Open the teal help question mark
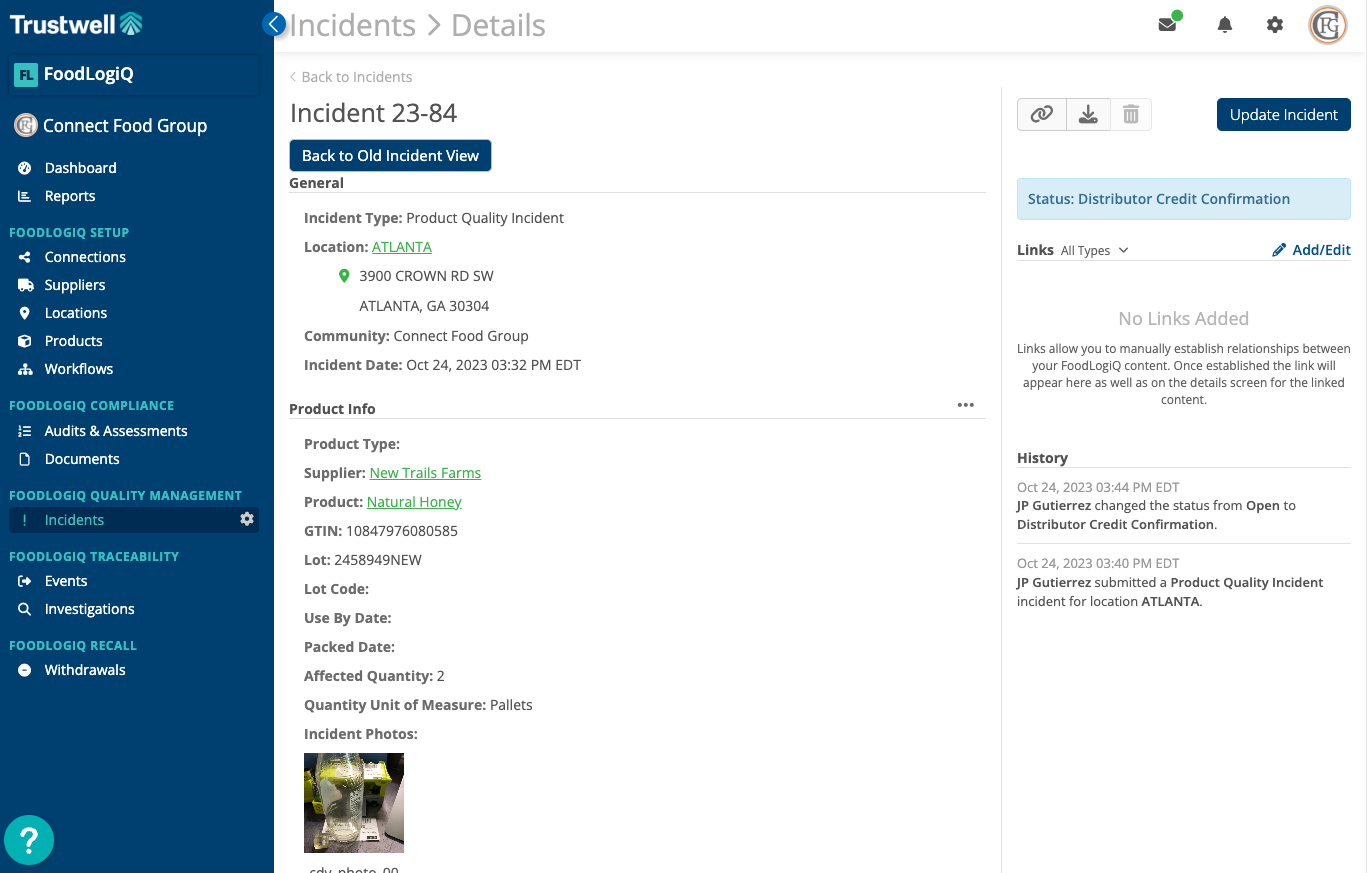Screen dimensions: 1367x873 (x=29, y=840)
